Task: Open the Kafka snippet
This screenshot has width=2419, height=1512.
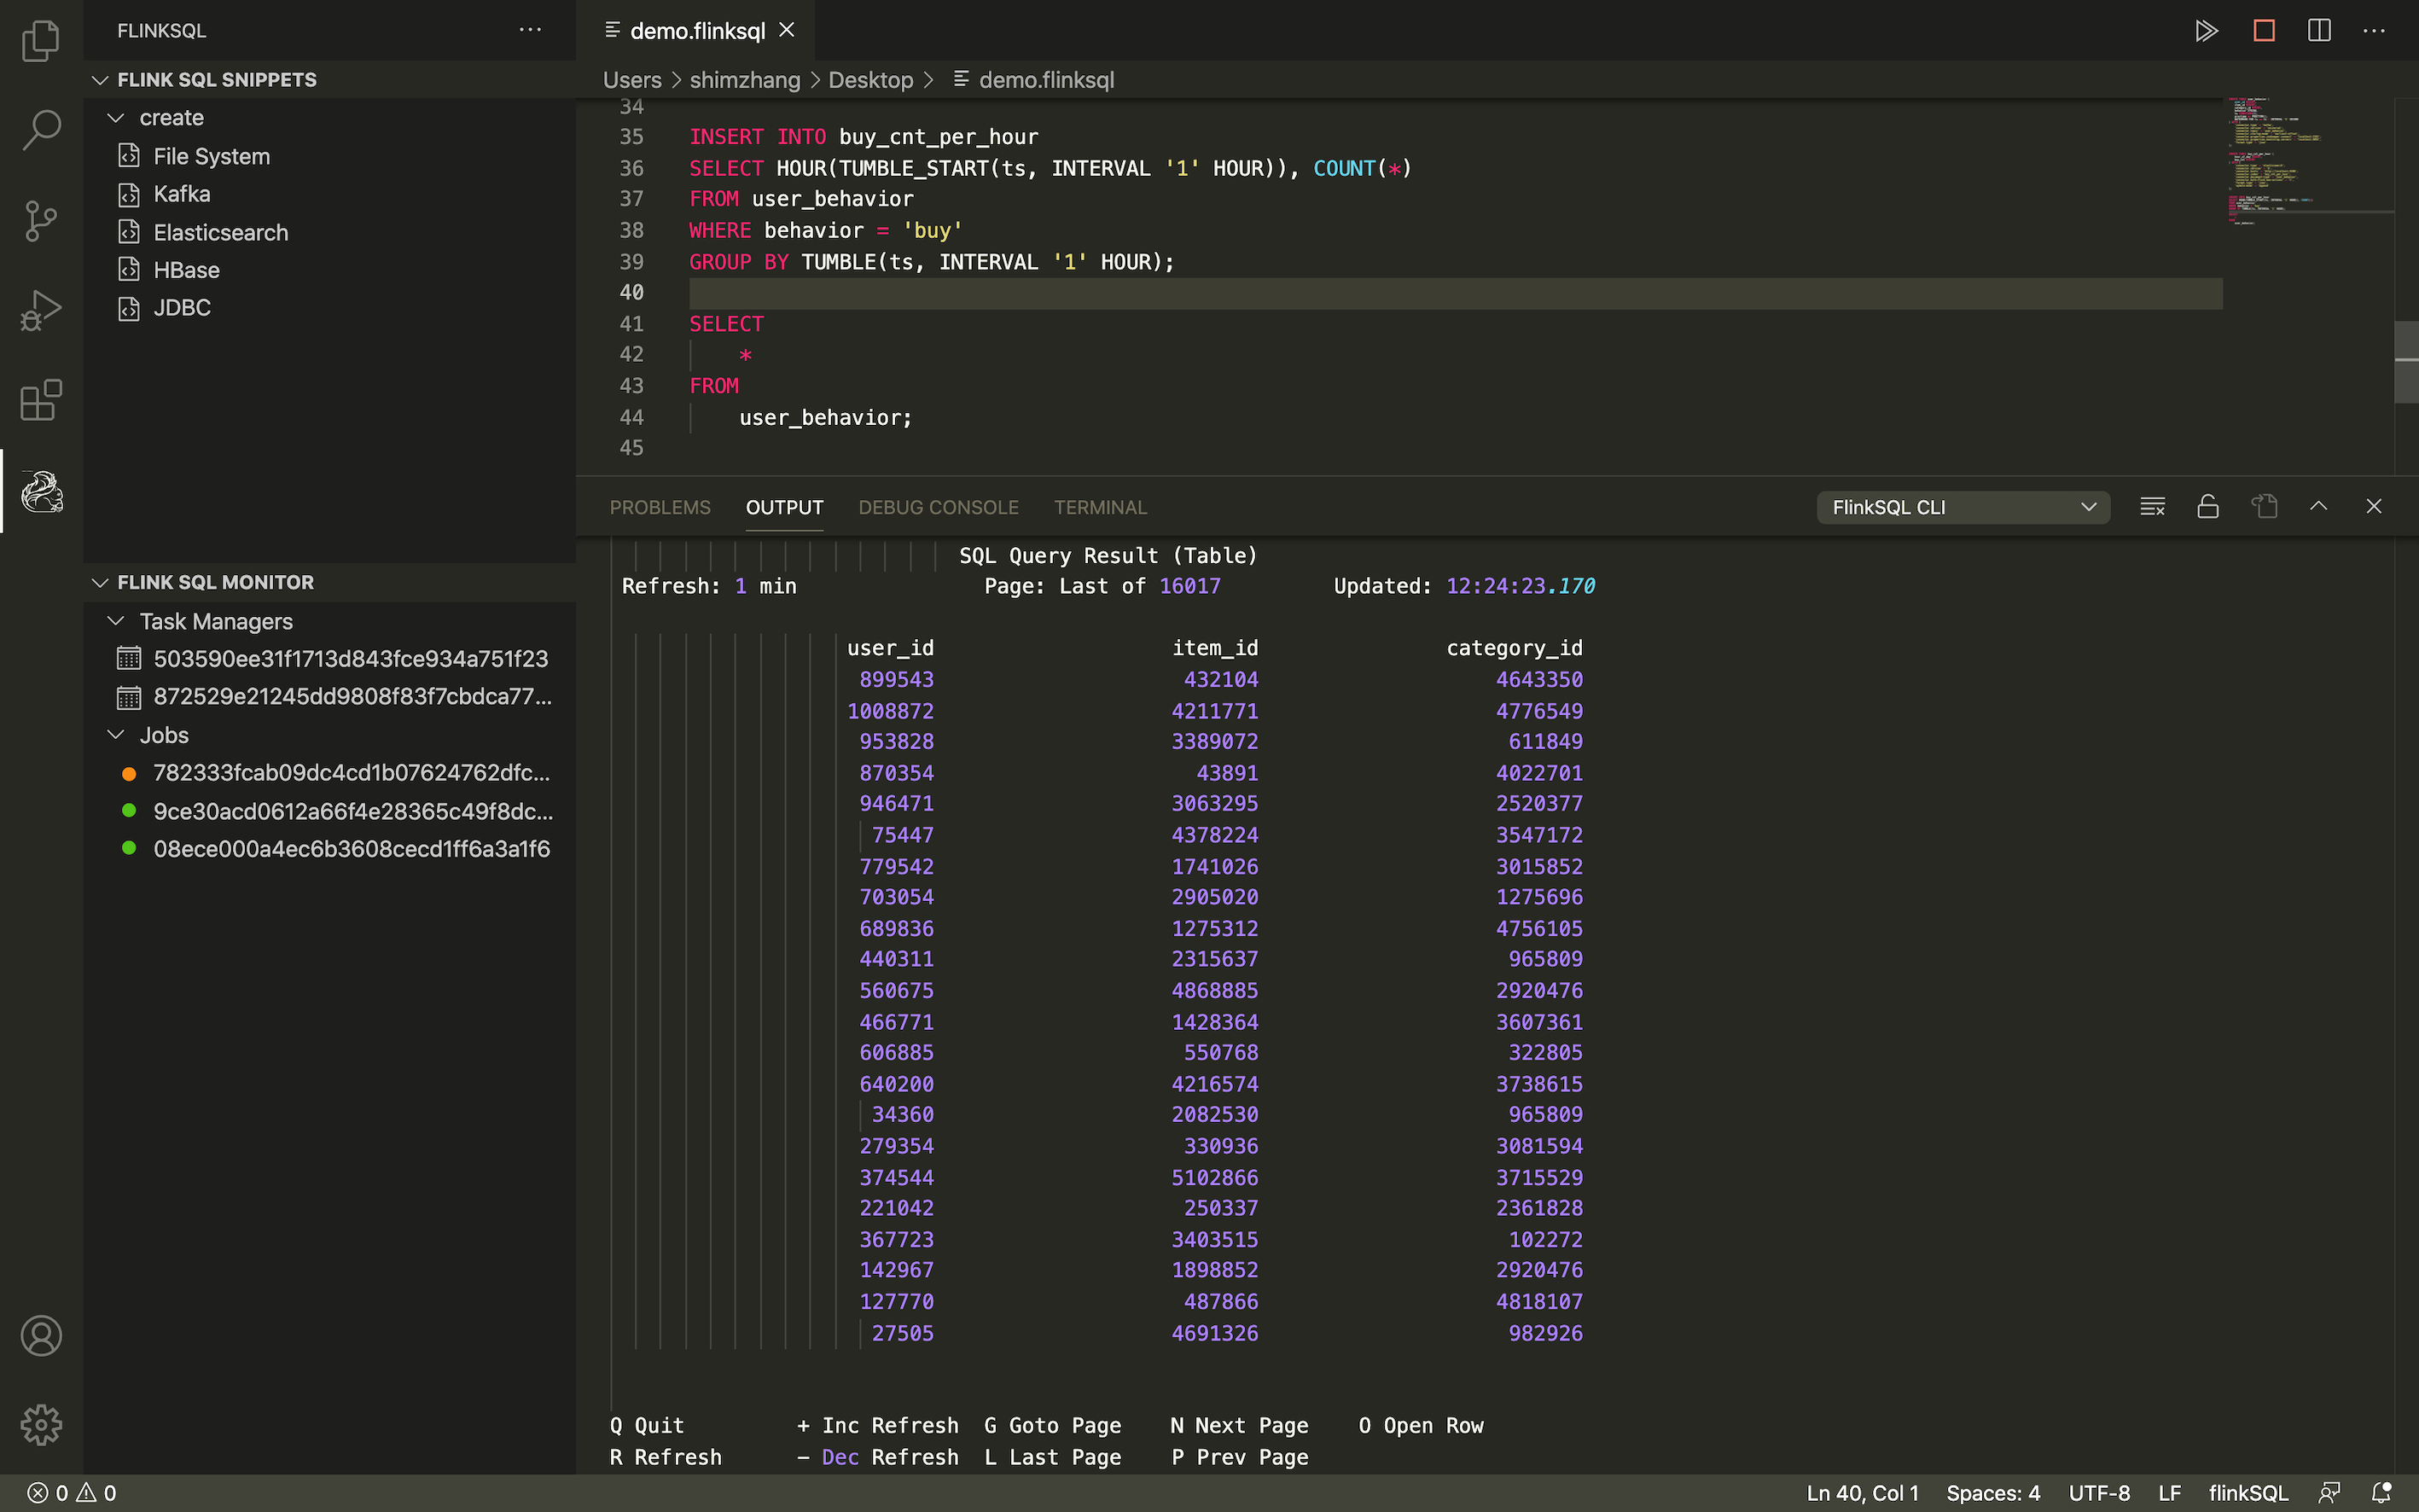Action: pos(330,194)
